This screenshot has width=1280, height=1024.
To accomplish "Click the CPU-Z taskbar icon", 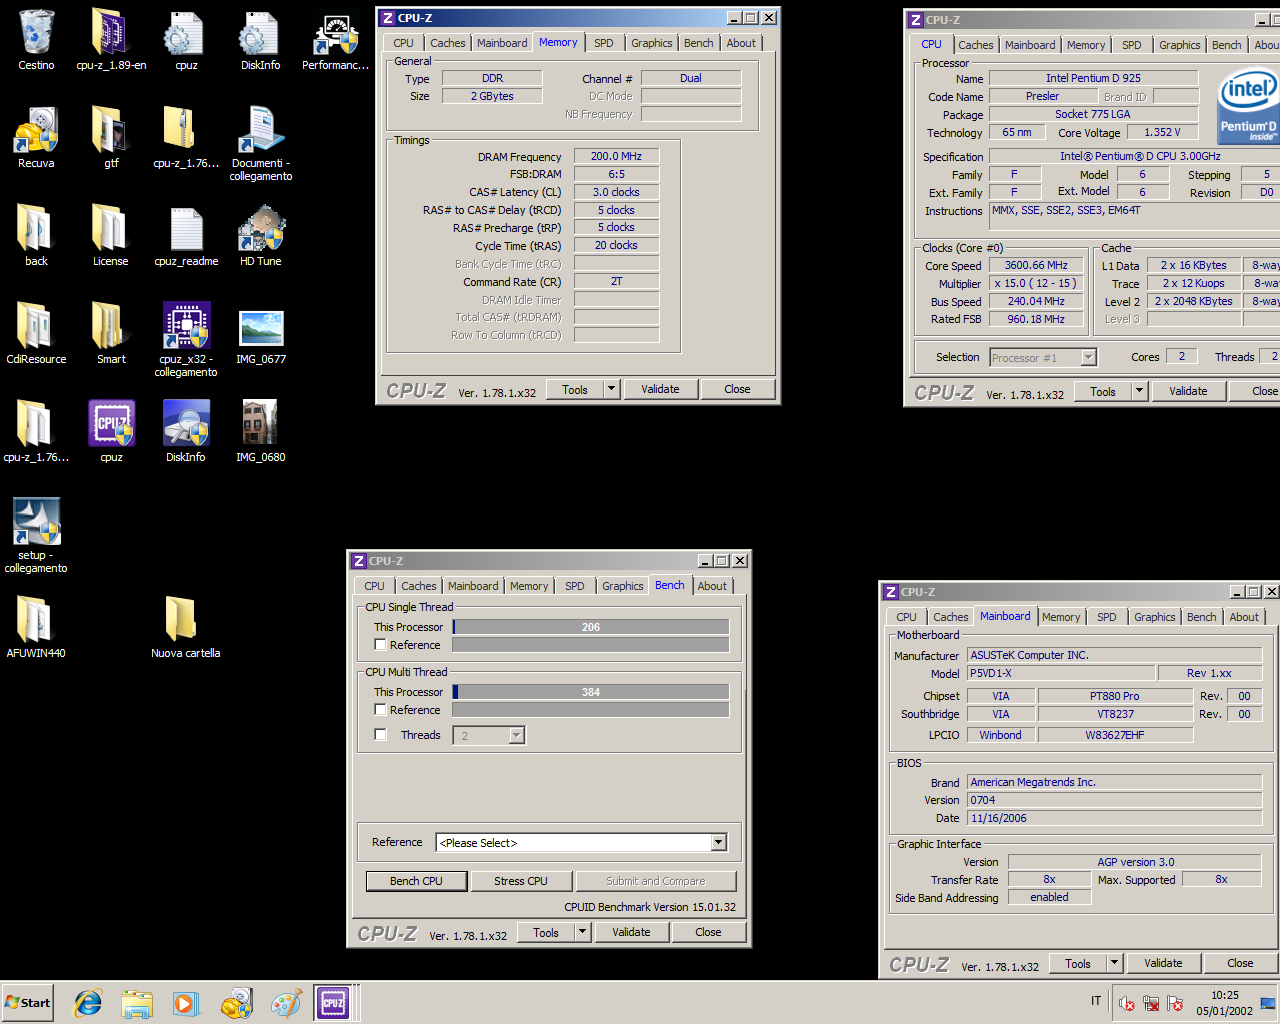I will pos(333,1003).
